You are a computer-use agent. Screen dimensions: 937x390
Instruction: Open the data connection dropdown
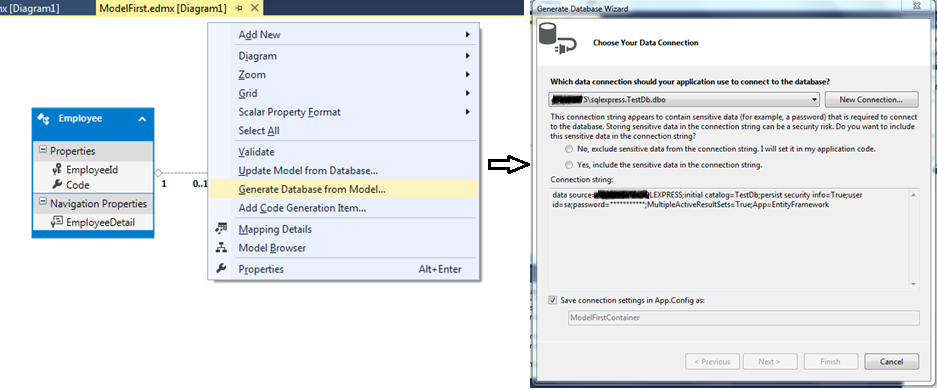pyautogui.click(x=814, y=99)
